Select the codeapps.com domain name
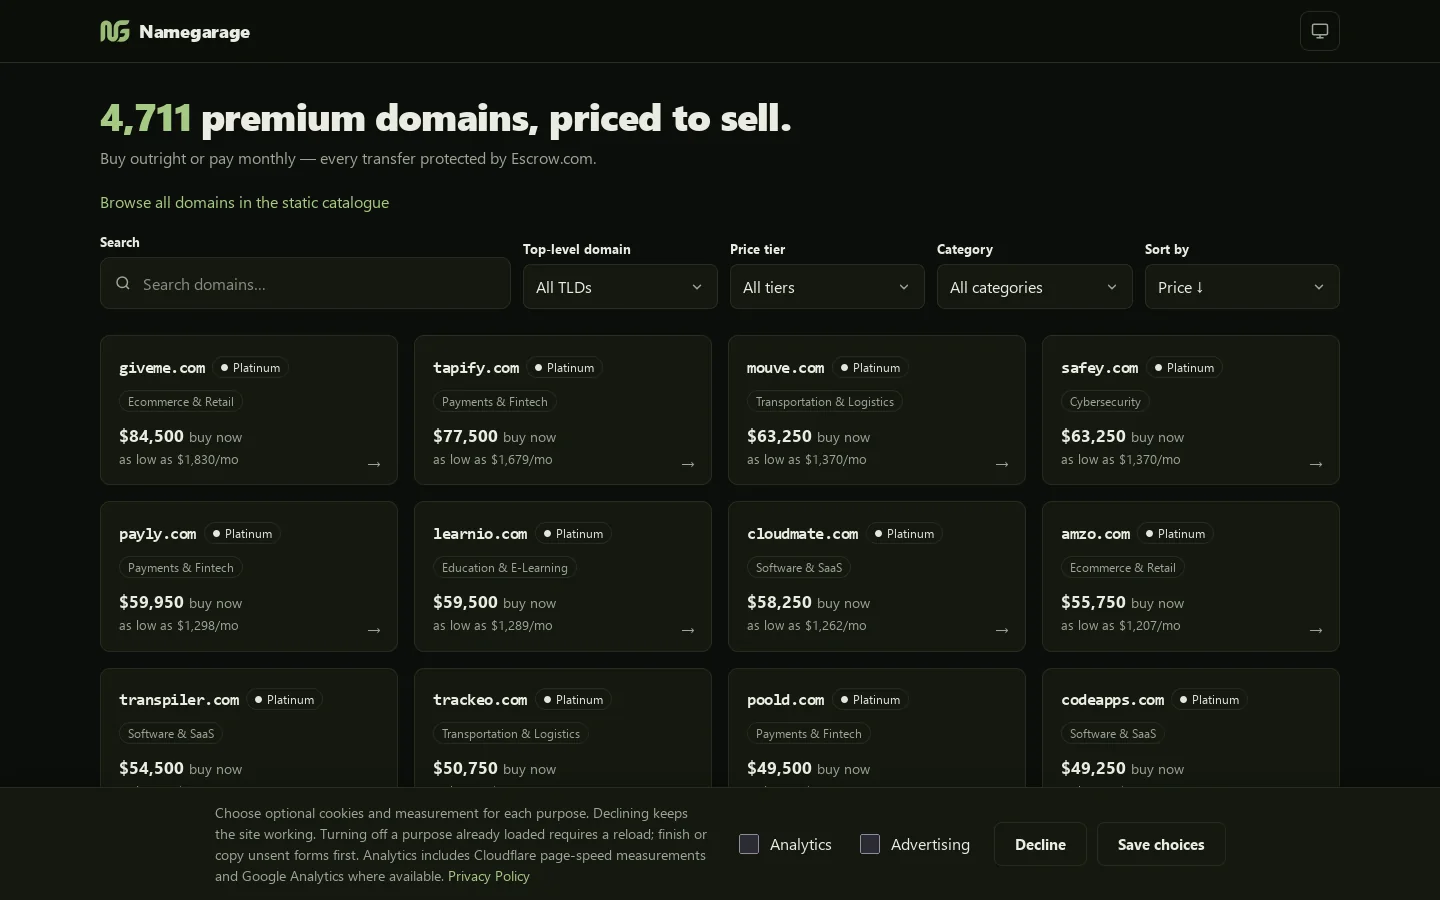 [x=1113, y=700]
